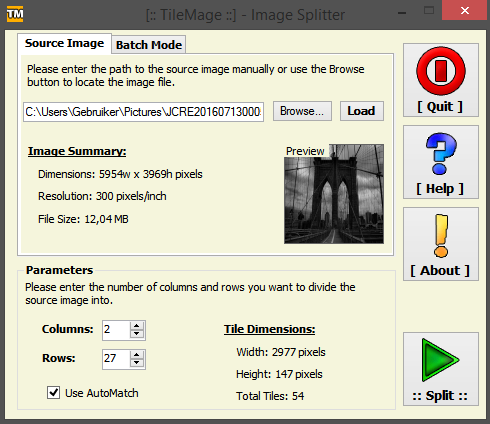
Task: Click the red Quit power icon
Action: pos(441,71)
